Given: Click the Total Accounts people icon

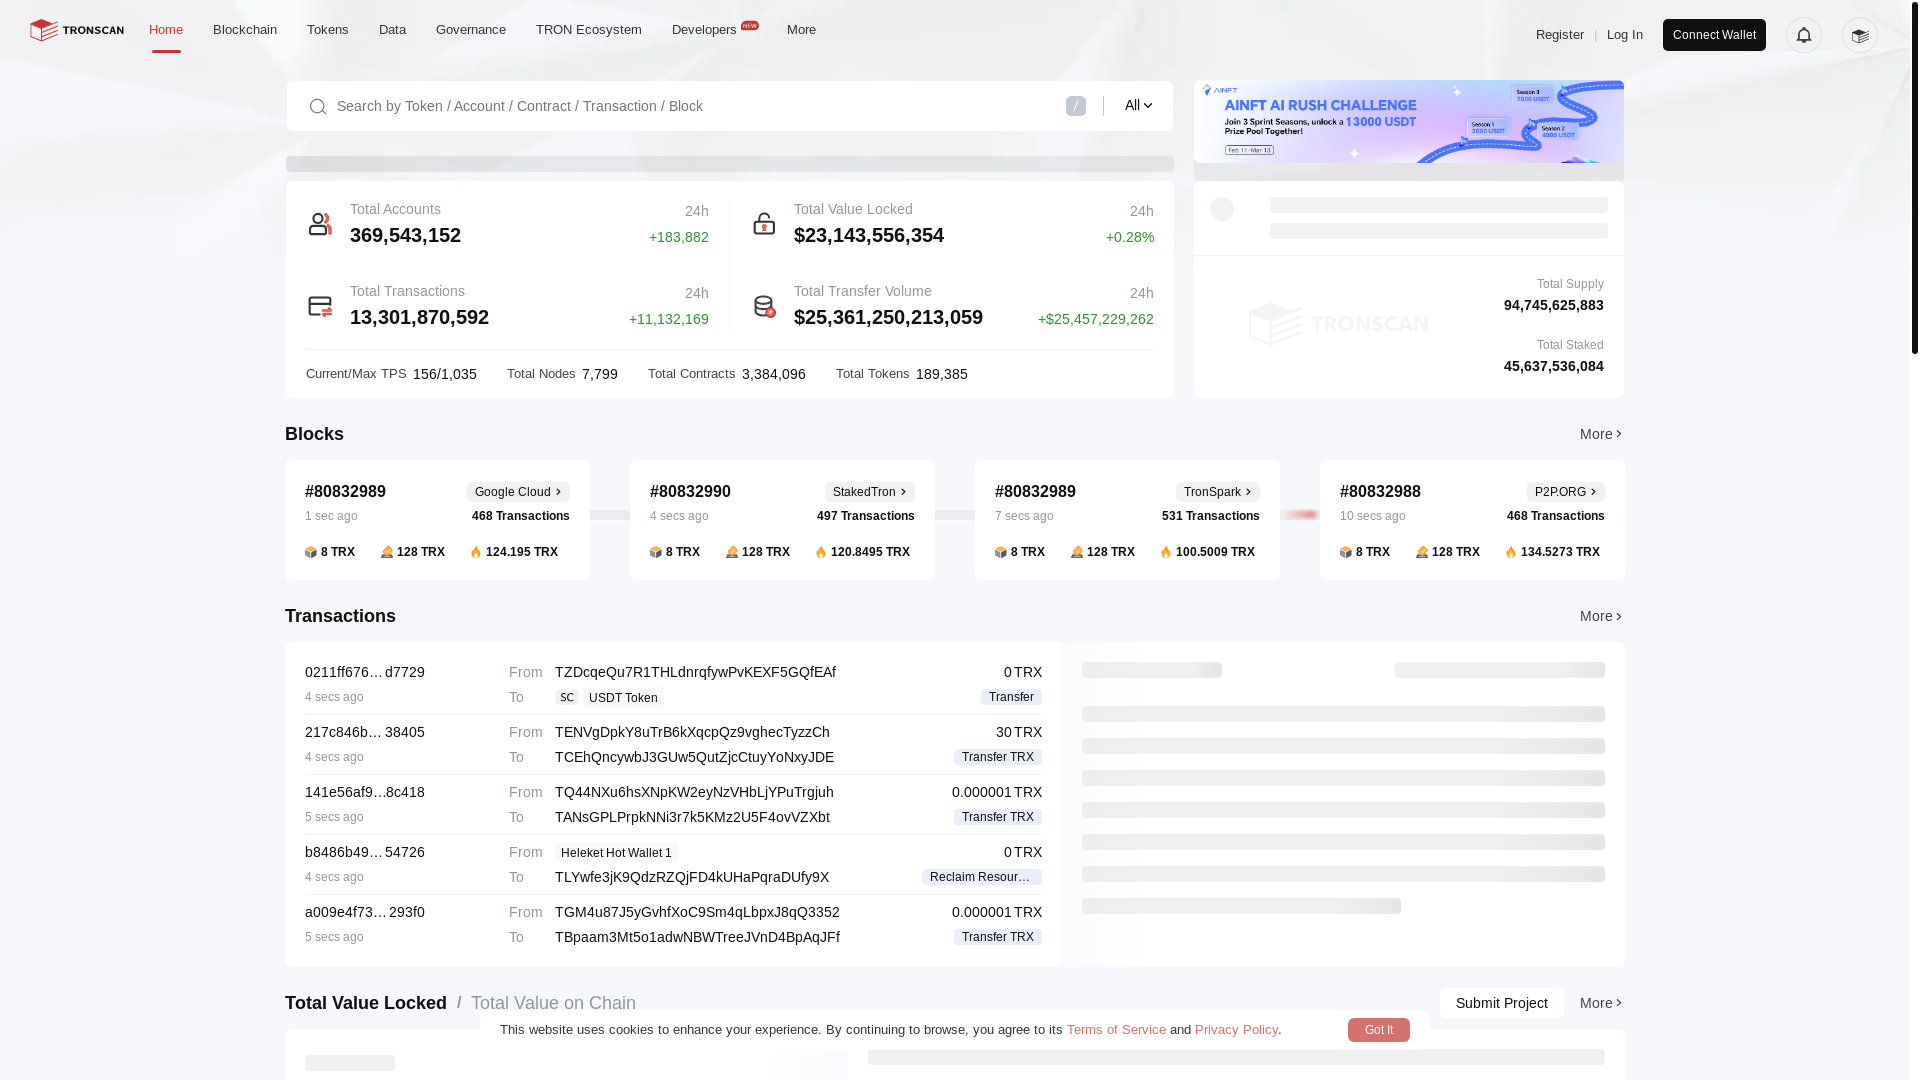Looking at the screenshot, I should (320, 224).
